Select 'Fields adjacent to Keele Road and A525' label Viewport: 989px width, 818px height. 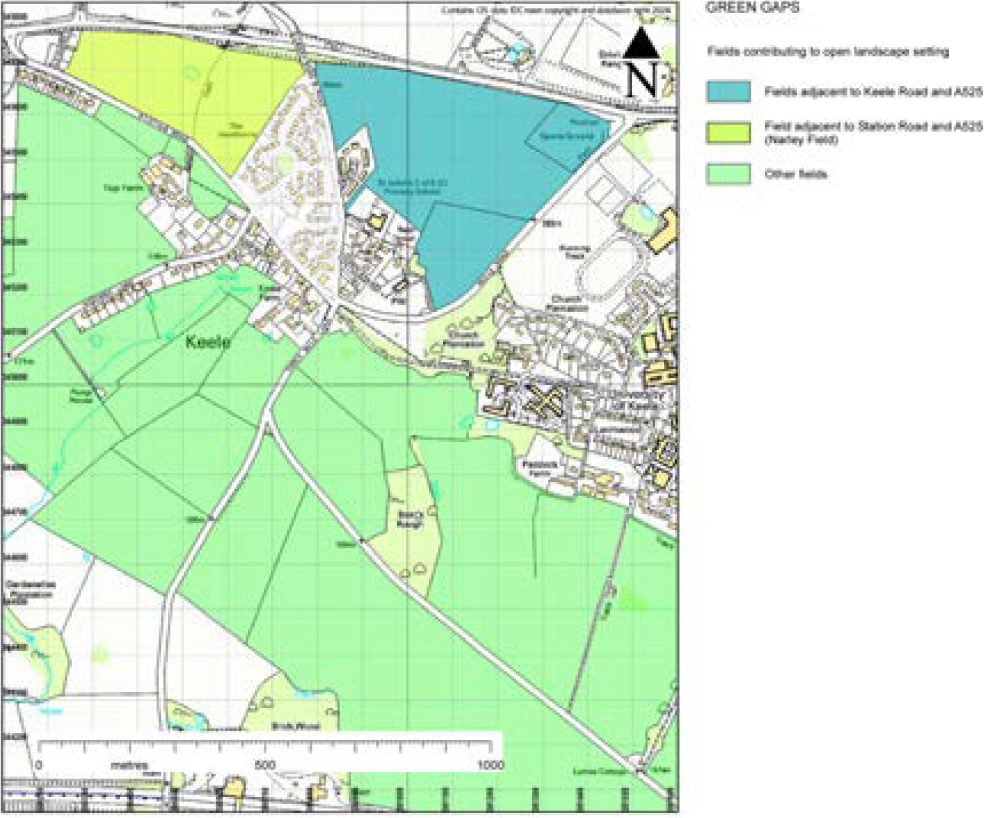pos(874,92)
